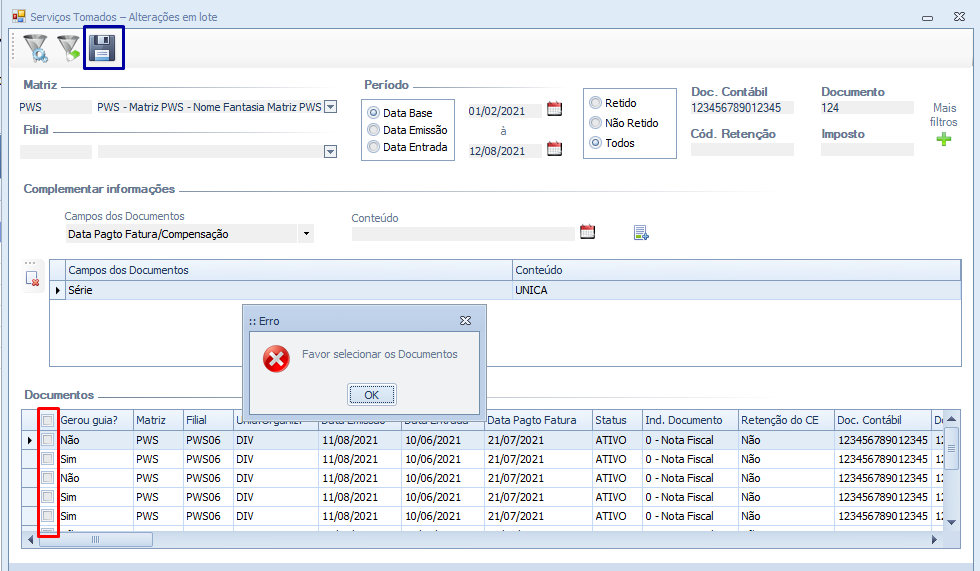Check the select-all documents header checkbox
The height and width of the screenshot is (571, 980).
tap(48, 421)
